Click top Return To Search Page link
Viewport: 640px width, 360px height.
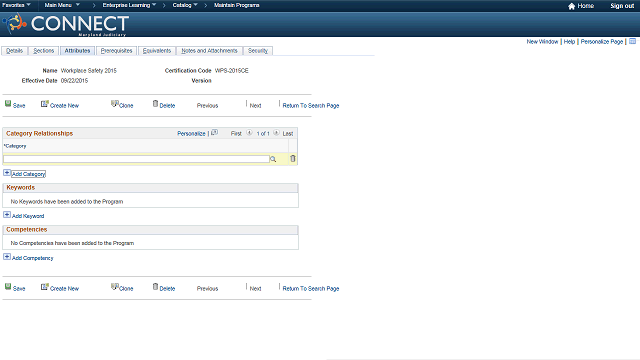tap(311, 105)
